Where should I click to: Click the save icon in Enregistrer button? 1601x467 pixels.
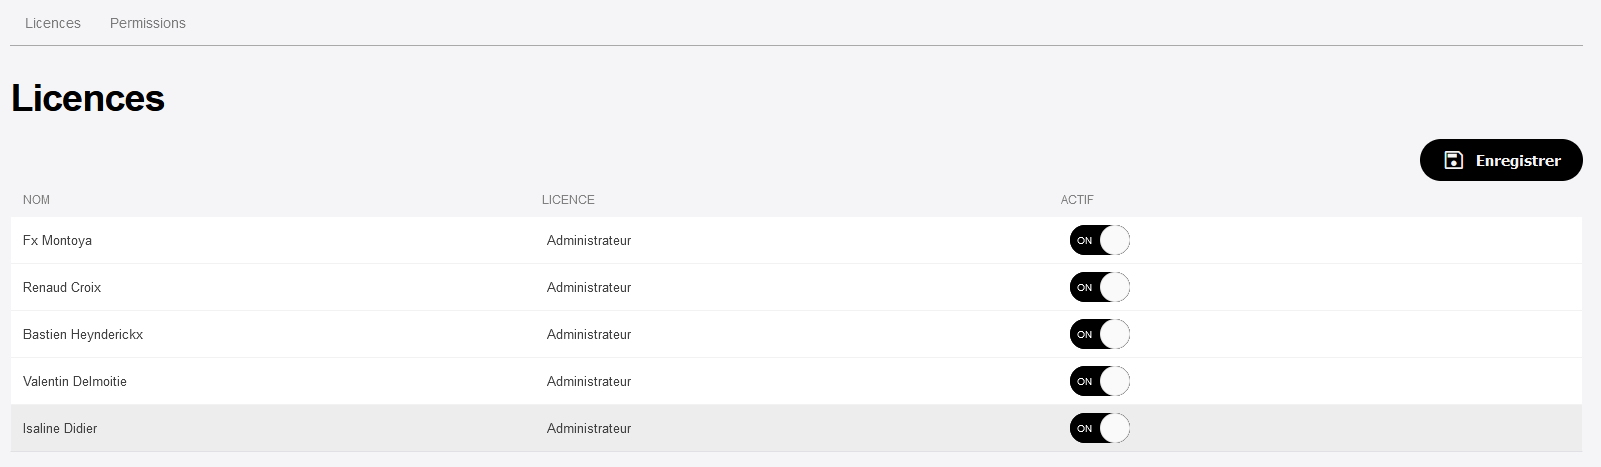click(1454, 160)
